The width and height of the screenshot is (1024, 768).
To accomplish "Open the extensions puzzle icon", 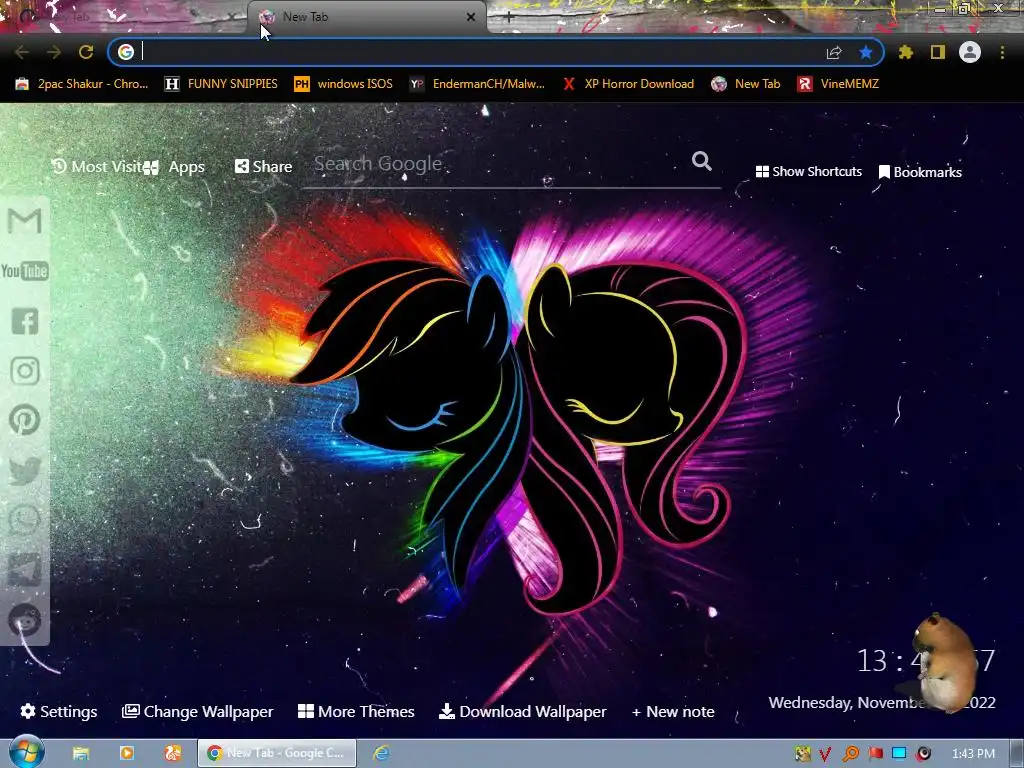I will click(x=905, y=52).
